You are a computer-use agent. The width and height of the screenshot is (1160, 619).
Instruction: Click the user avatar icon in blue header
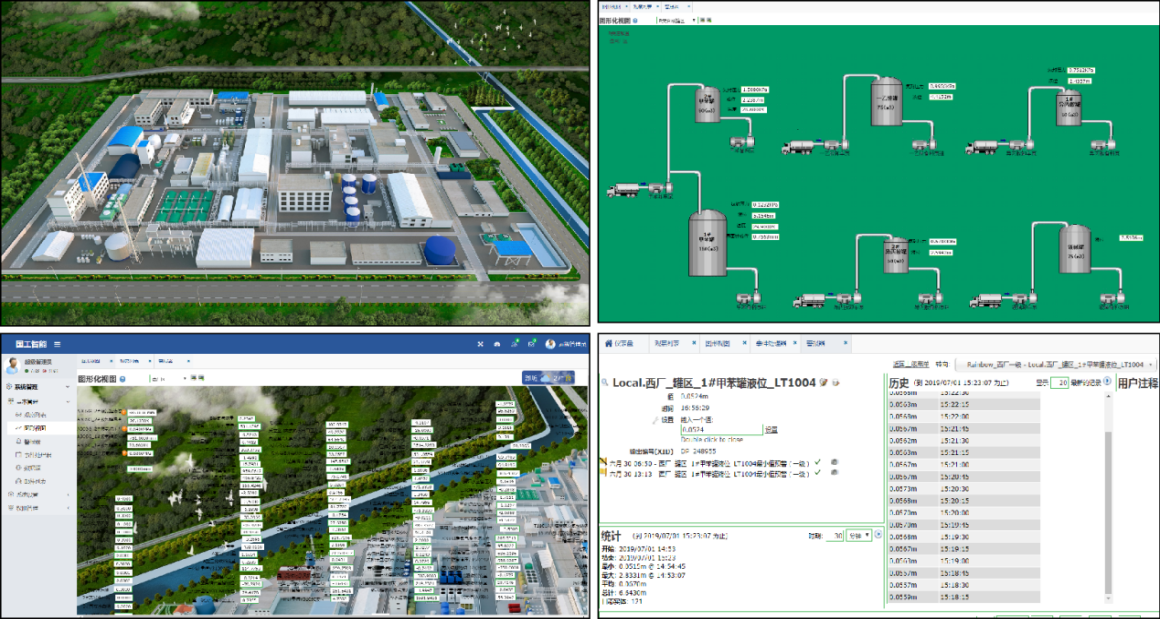tap(550, 344)
